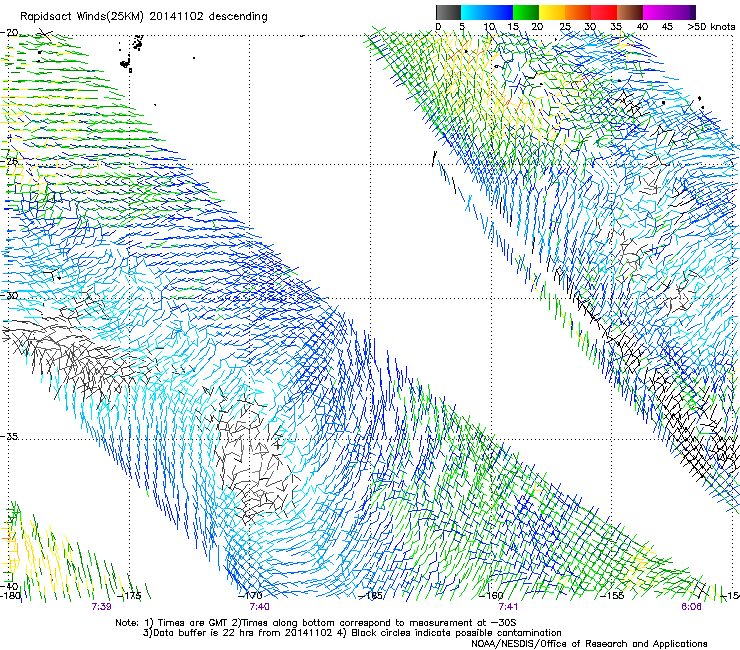Click the orange 25-30 knots color swatch

(578, 12)
